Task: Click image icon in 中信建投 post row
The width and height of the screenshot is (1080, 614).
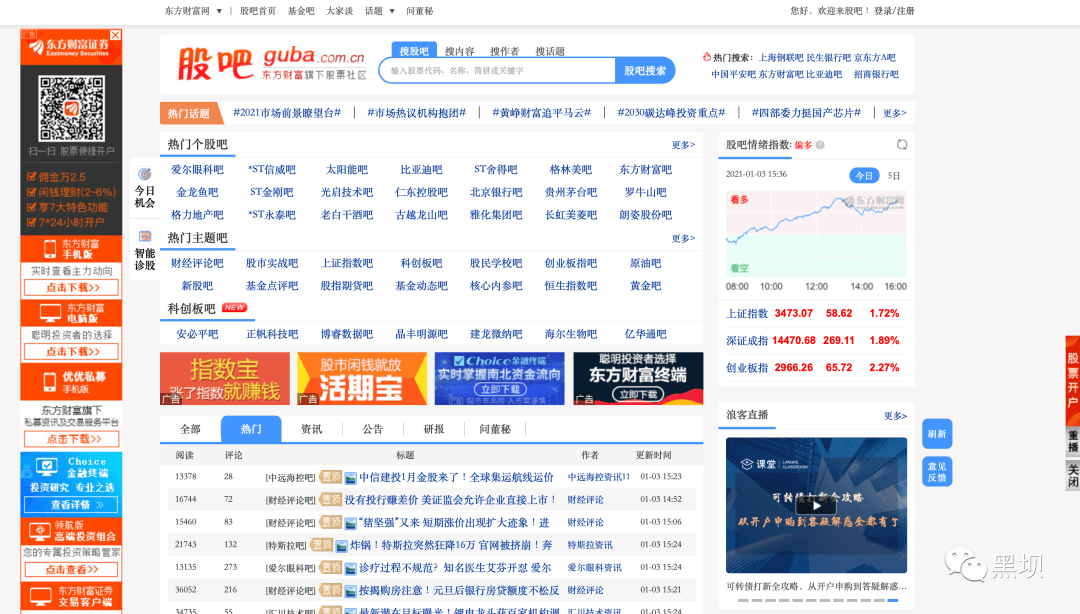Action: coord(351,478)
